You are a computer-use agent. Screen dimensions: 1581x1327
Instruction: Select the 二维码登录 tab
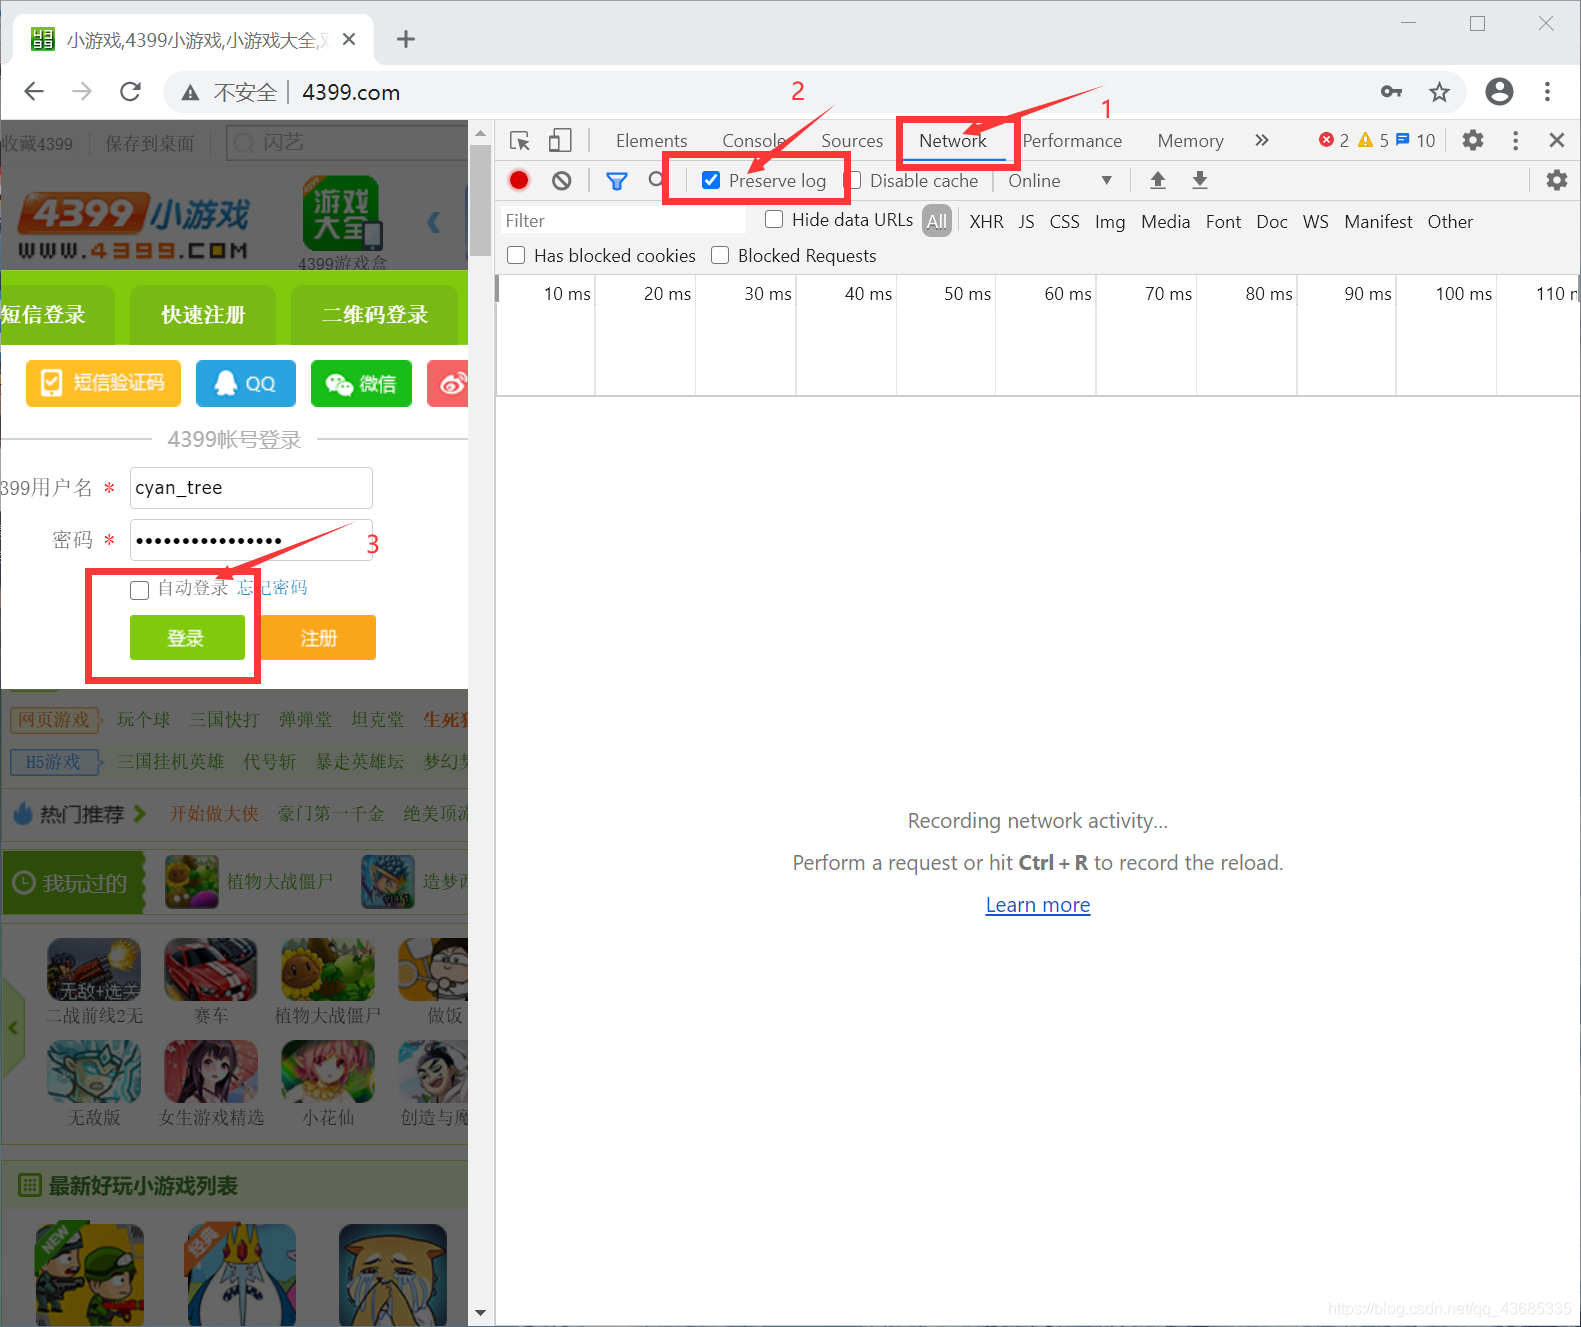pyautogui.click(x=375, y=315)
